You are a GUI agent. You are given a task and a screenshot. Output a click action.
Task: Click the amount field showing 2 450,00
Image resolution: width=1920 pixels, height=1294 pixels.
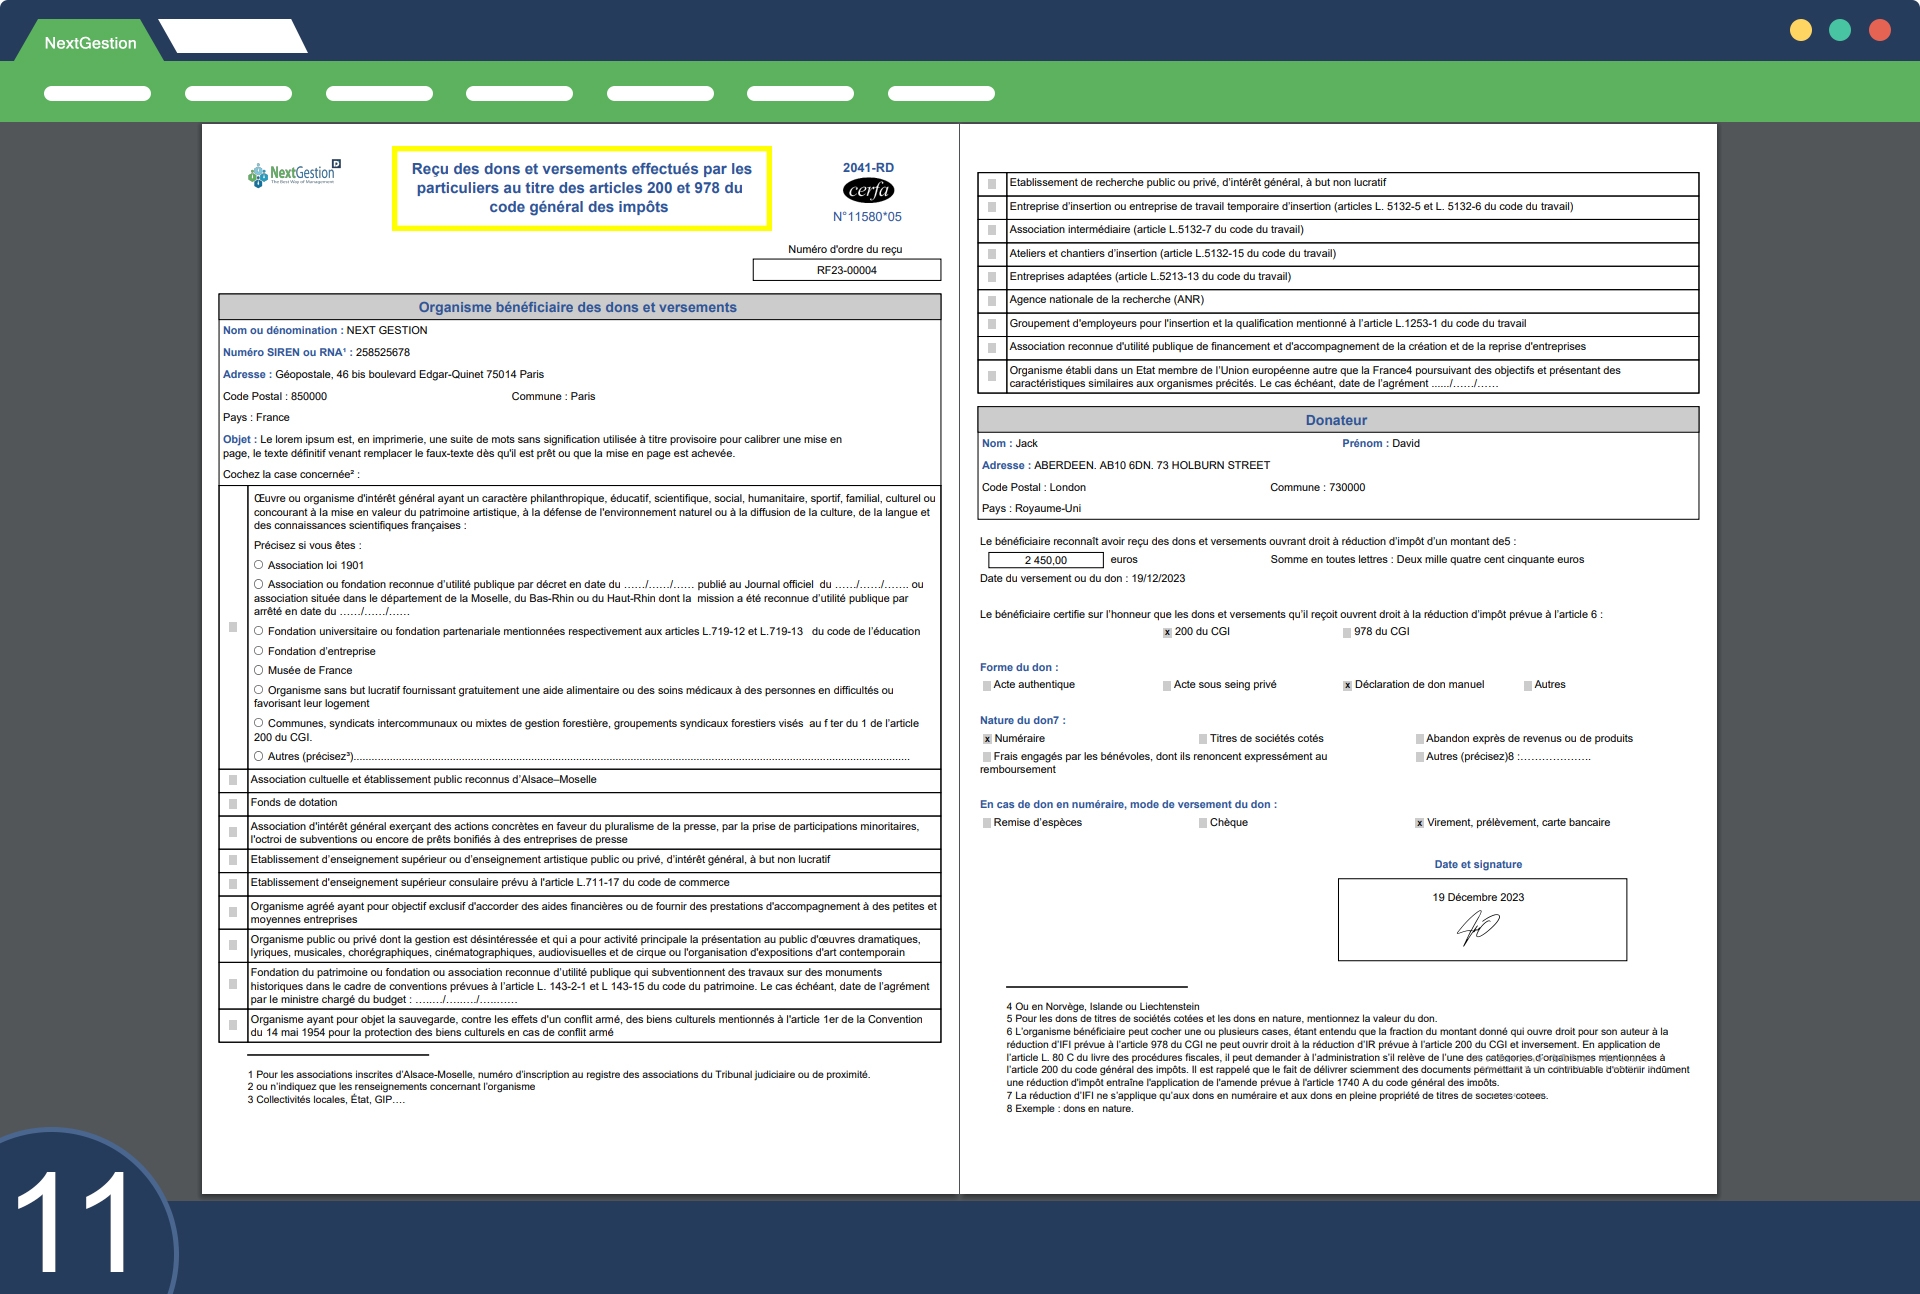point(1045,560)
